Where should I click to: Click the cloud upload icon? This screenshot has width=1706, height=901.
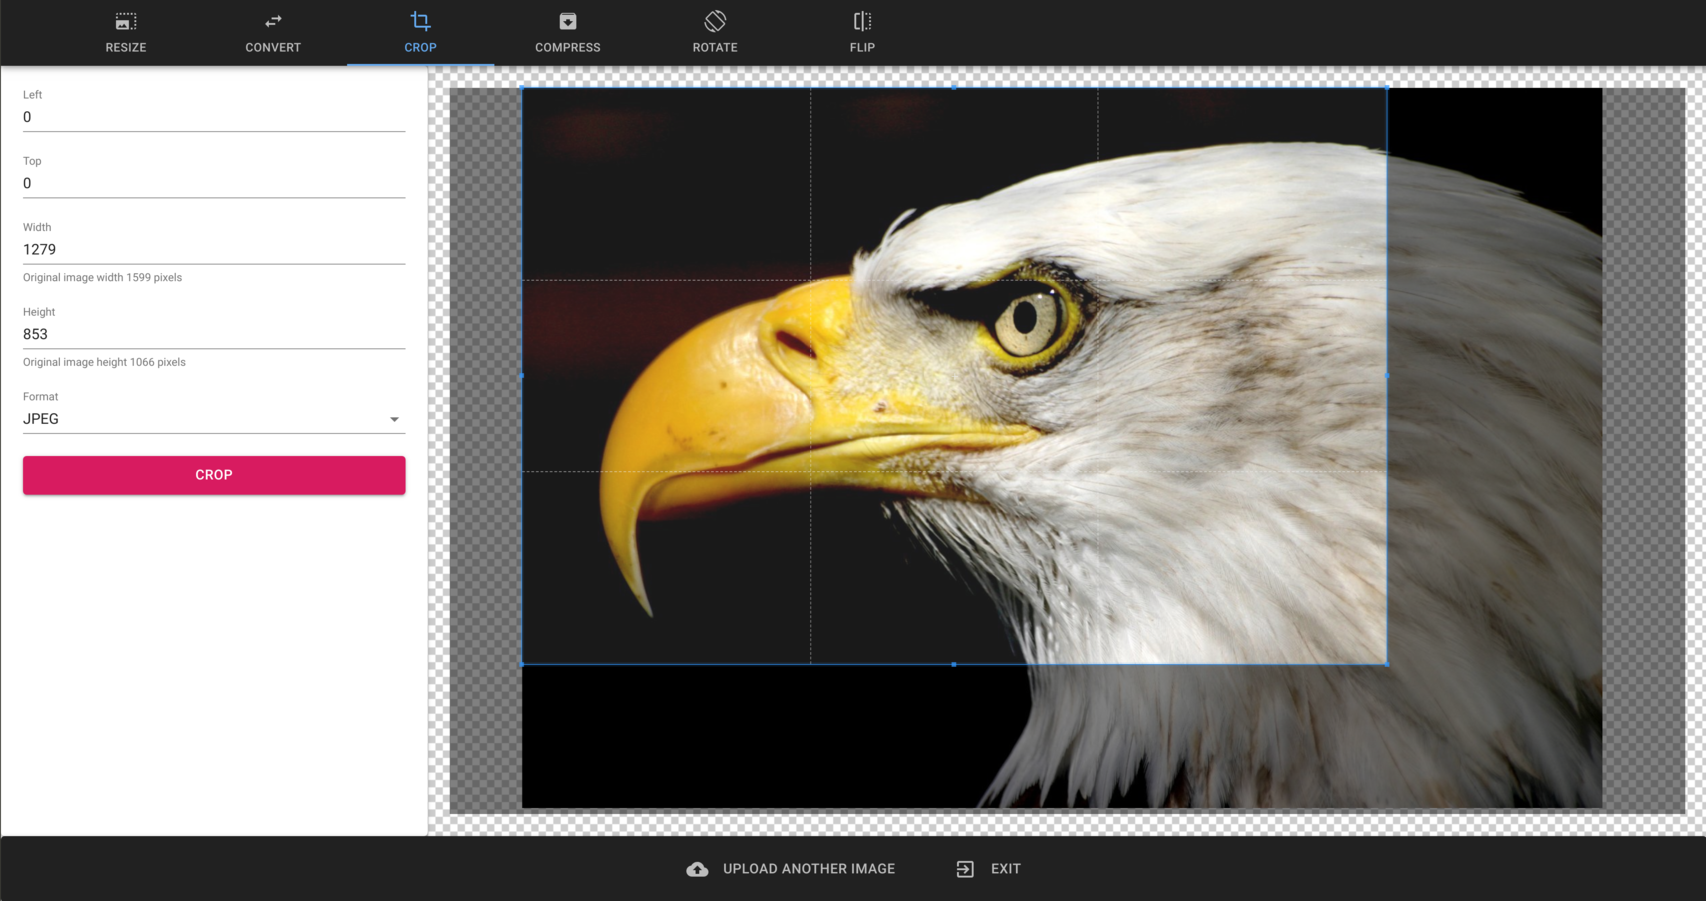pyautogui.click(x=697, y=869)
